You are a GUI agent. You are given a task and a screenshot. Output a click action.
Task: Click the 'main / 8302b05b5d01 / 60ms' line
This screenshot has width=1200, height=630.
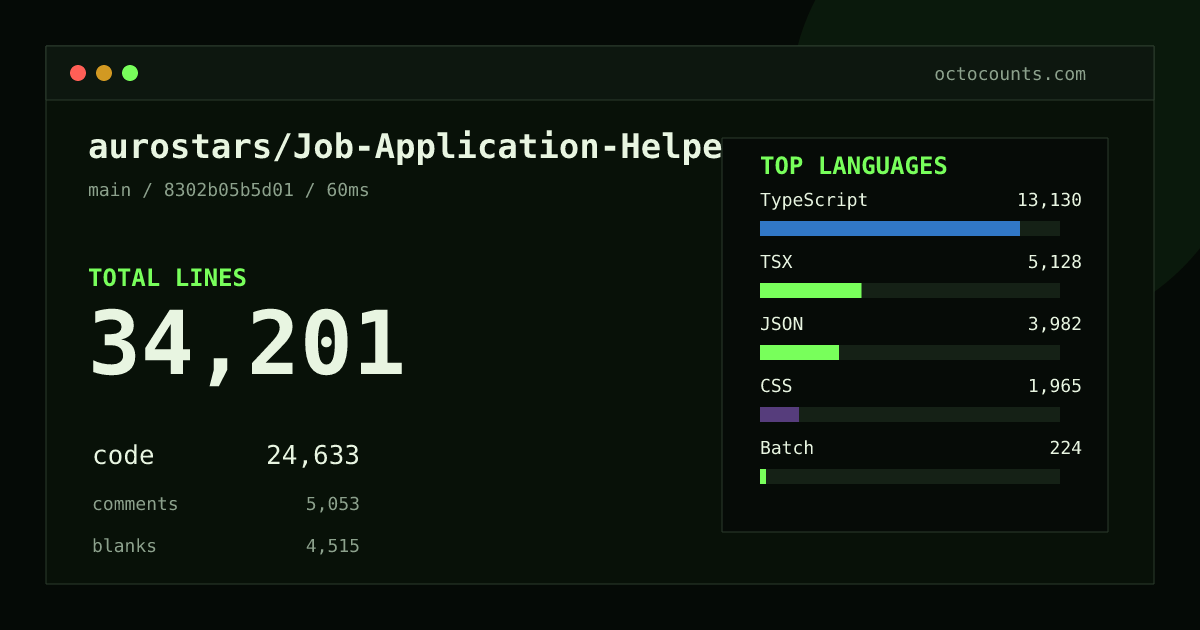[x=229, y=190]
